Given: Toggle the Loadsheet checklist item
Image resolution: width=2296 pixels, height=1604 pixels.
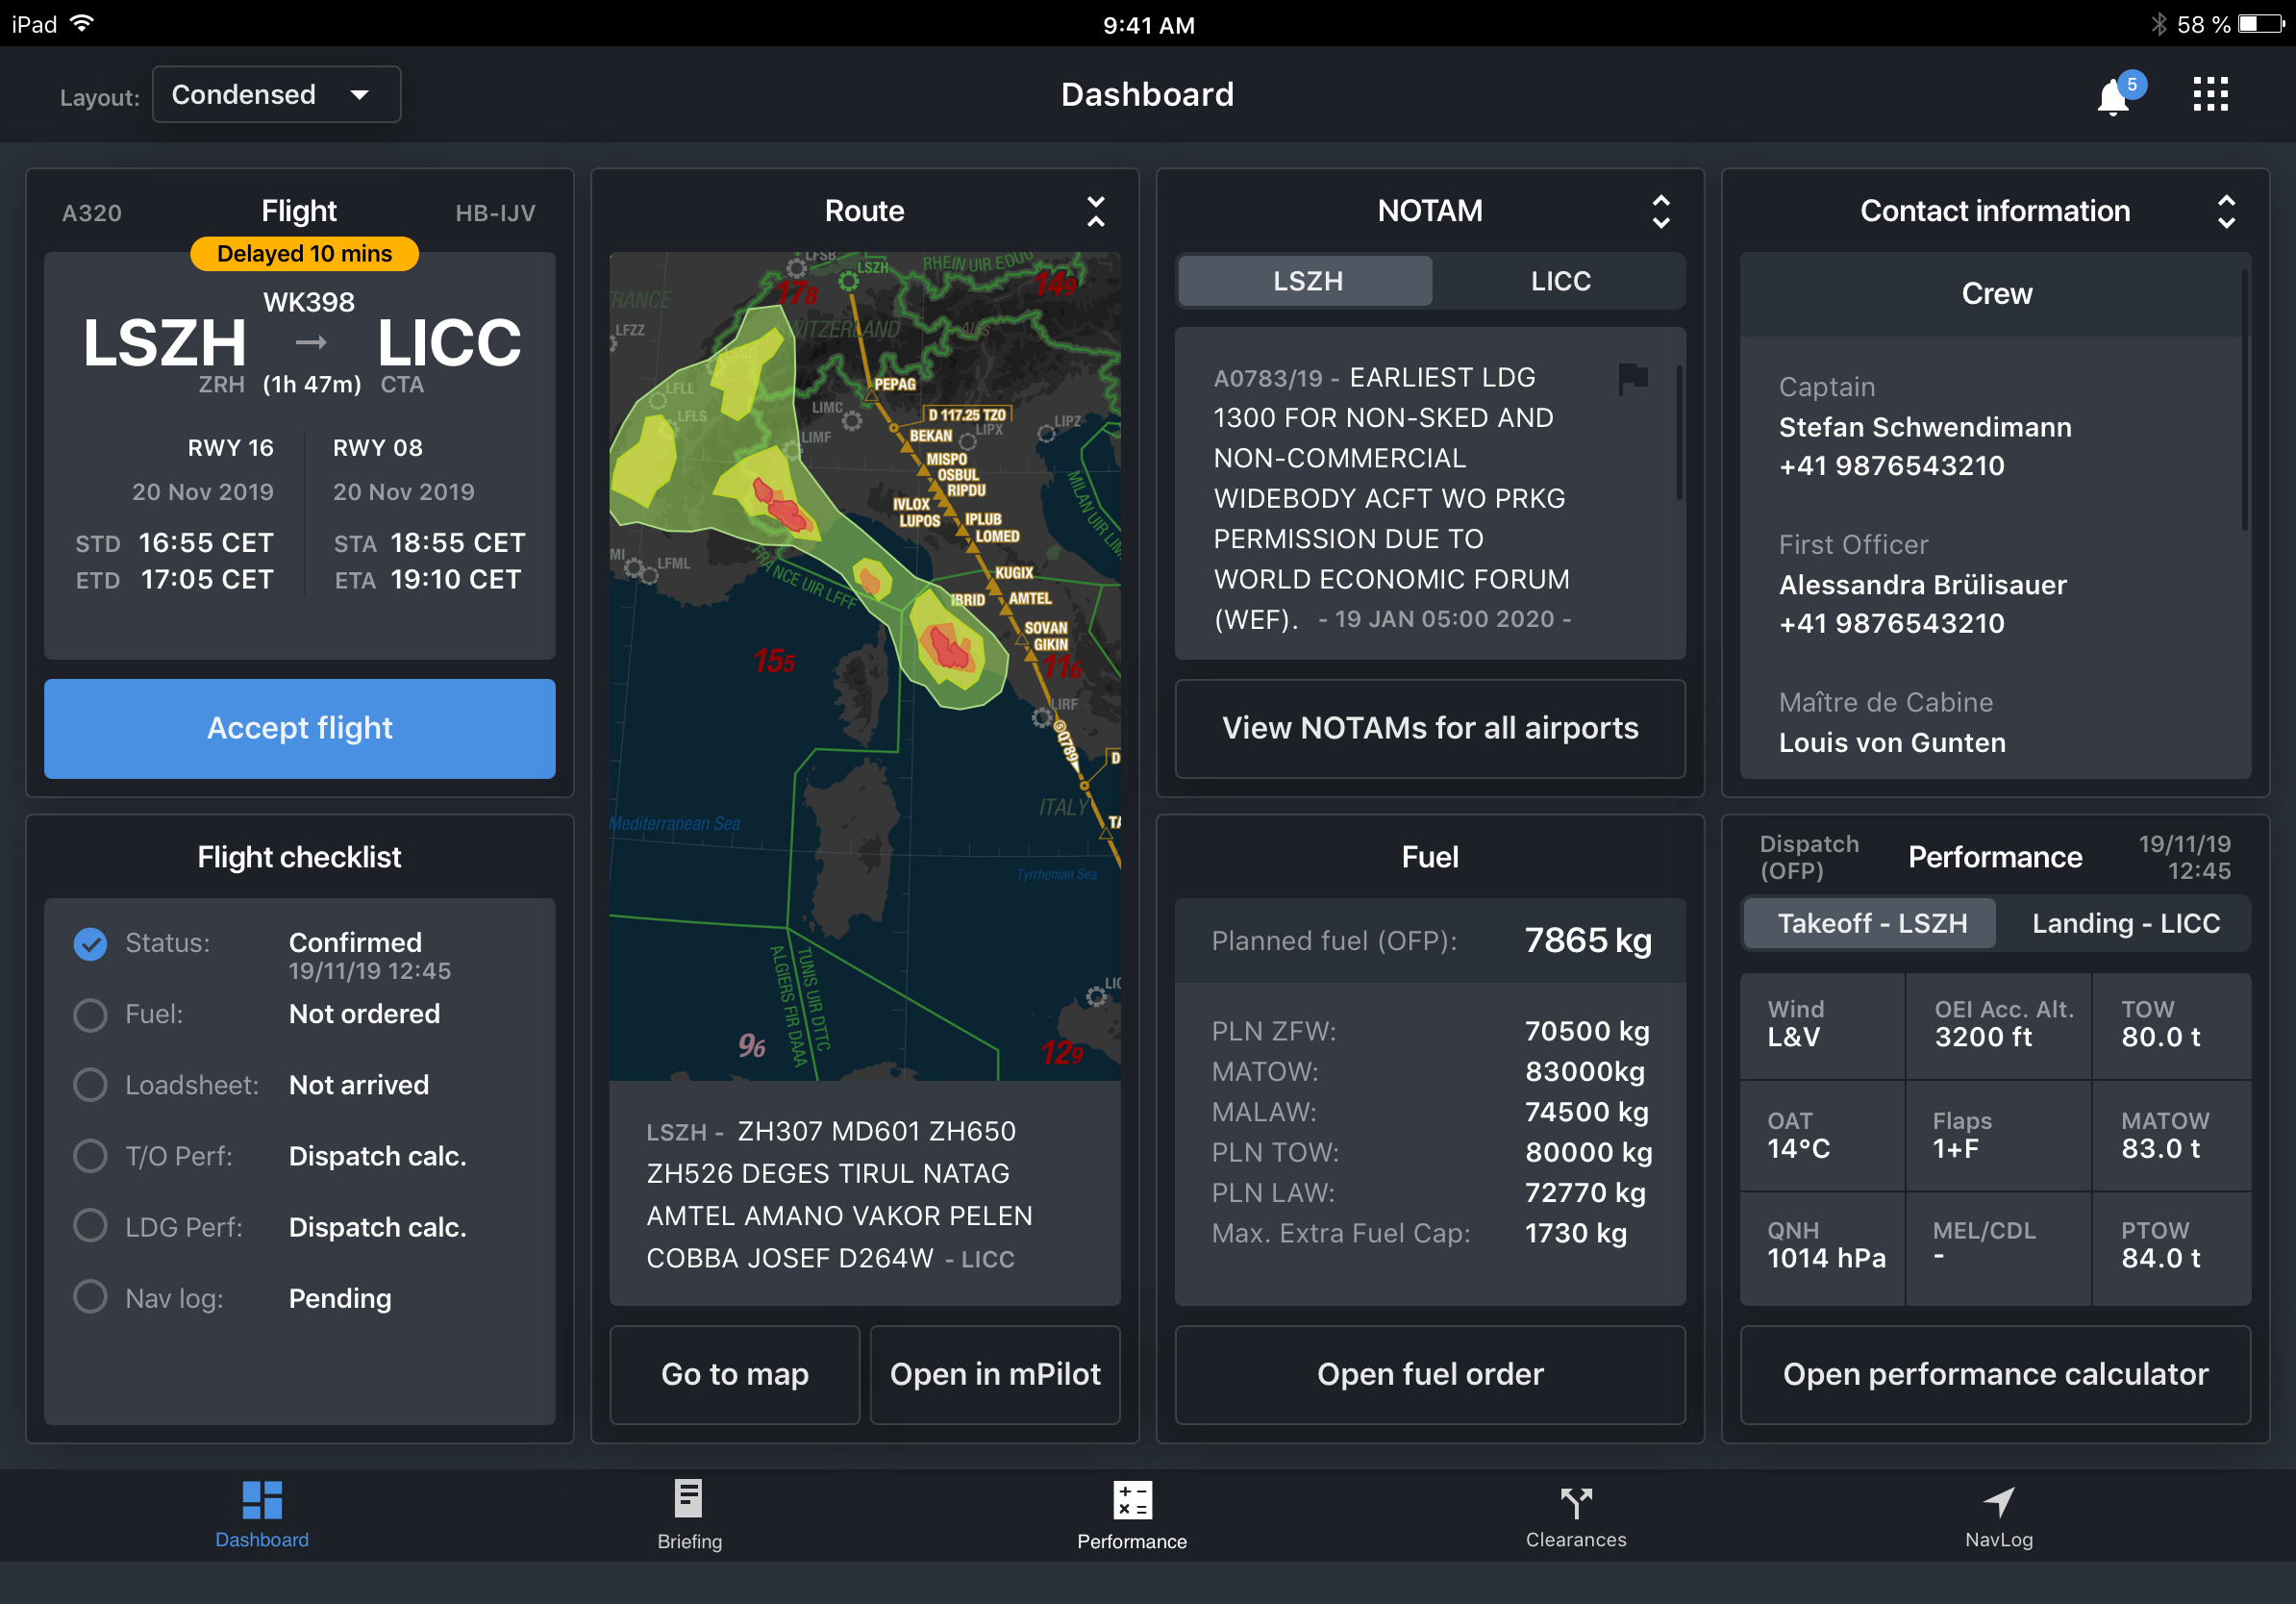Looking at the screenshot, I should pyautogui.click(x=90, y=1085).
